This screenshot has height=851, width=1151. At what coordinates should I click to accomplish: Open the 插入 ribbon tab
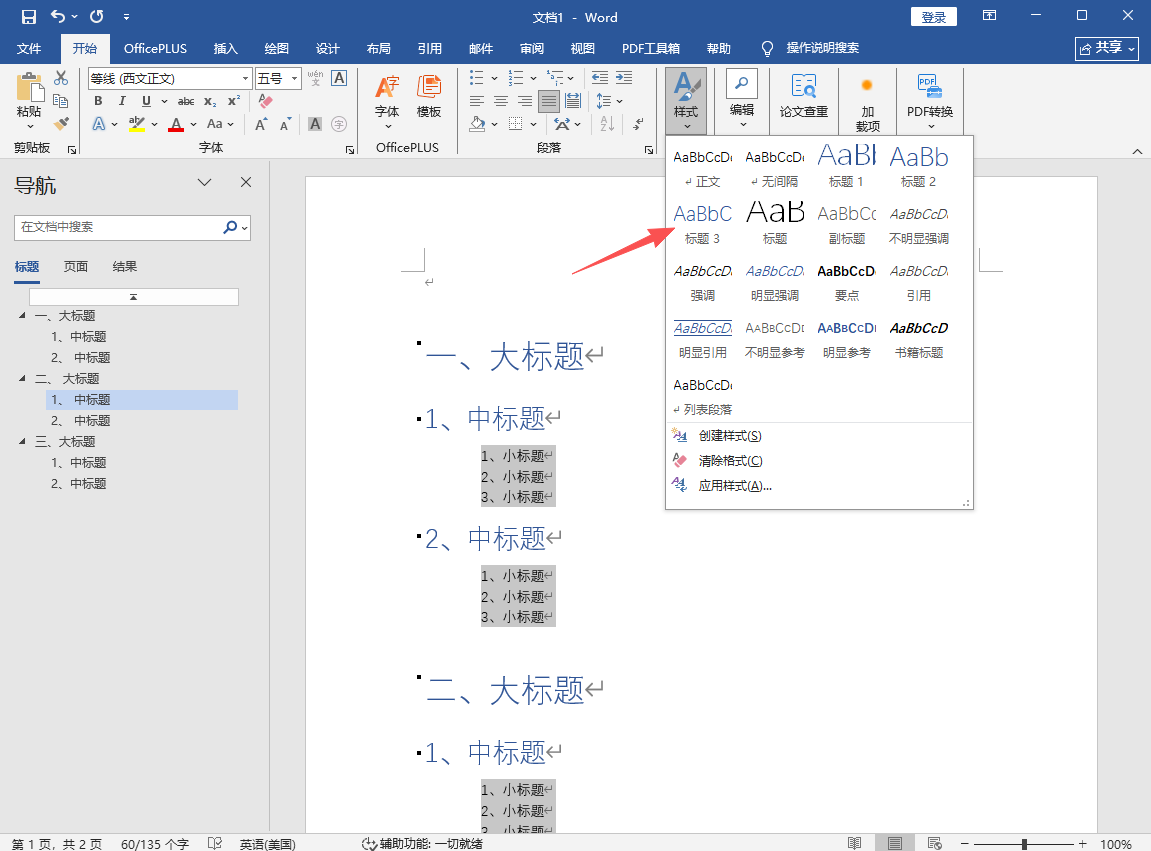pos(226,48)
